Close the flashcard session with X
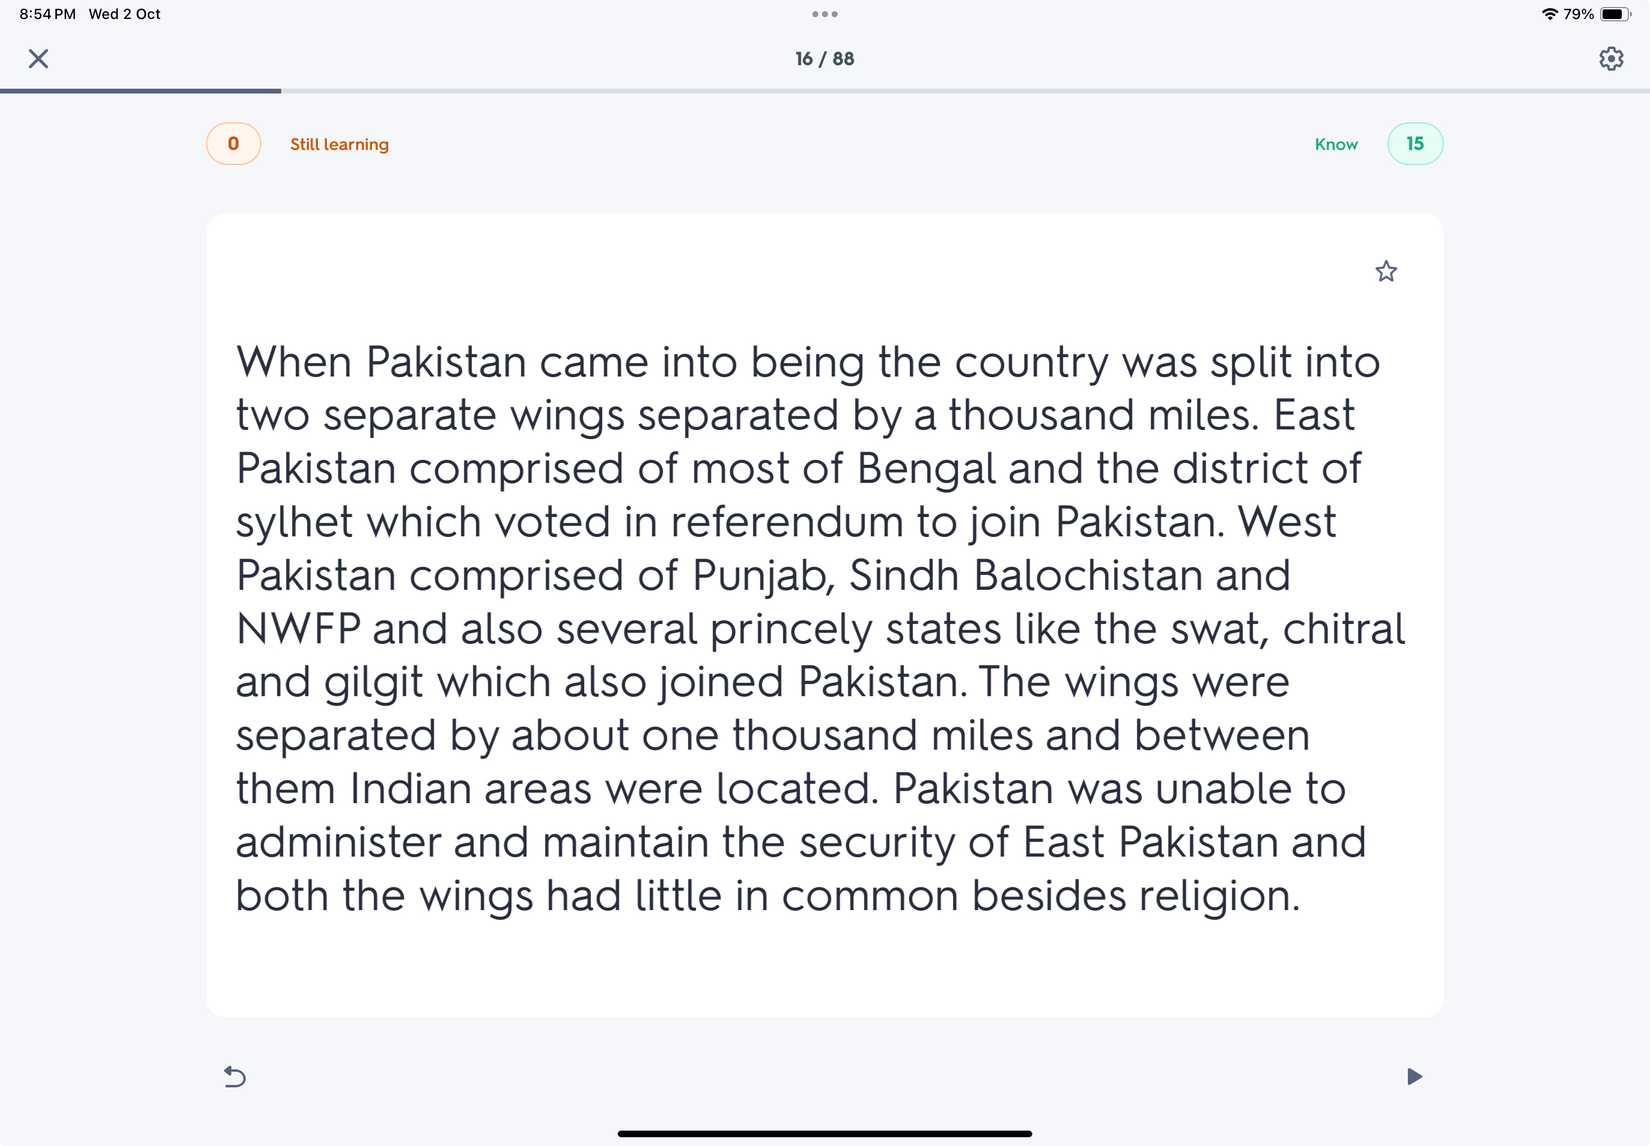1650x1146 pixels. 38,59
